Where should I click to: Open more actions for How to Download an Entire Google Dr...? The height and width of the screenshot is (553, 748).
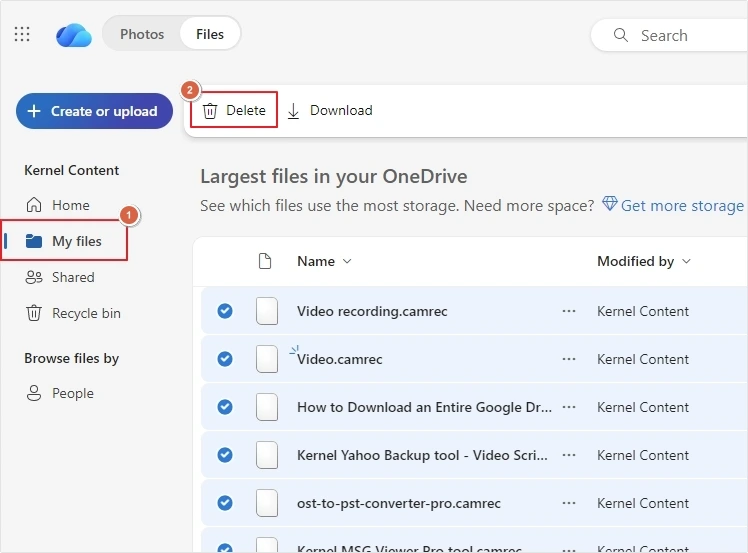coord(569,407)
